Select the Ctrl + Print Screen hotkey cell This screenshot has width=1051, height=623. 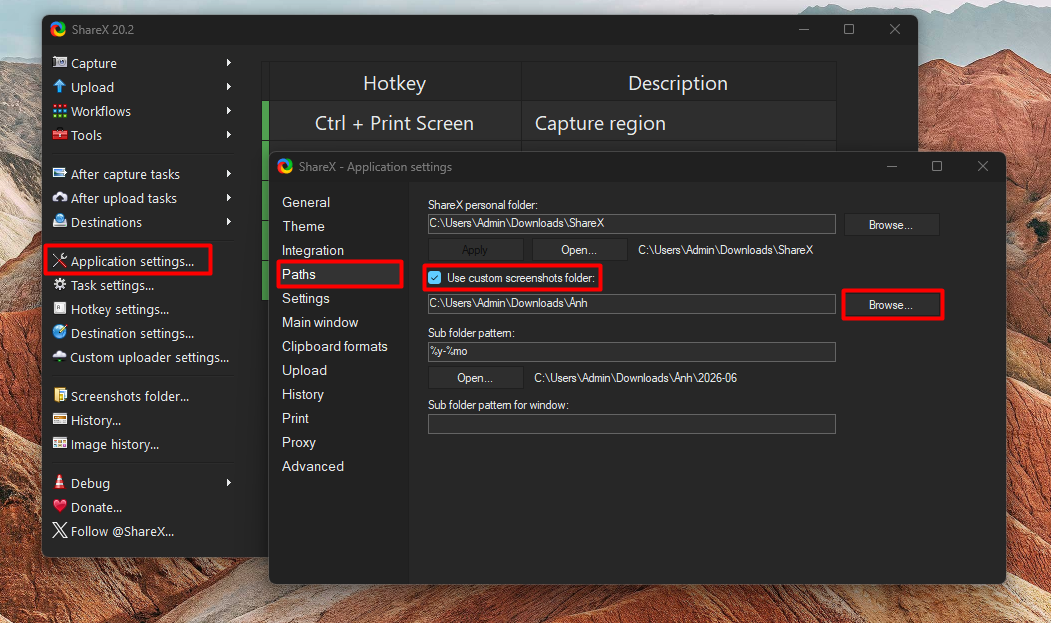[395, 123]
